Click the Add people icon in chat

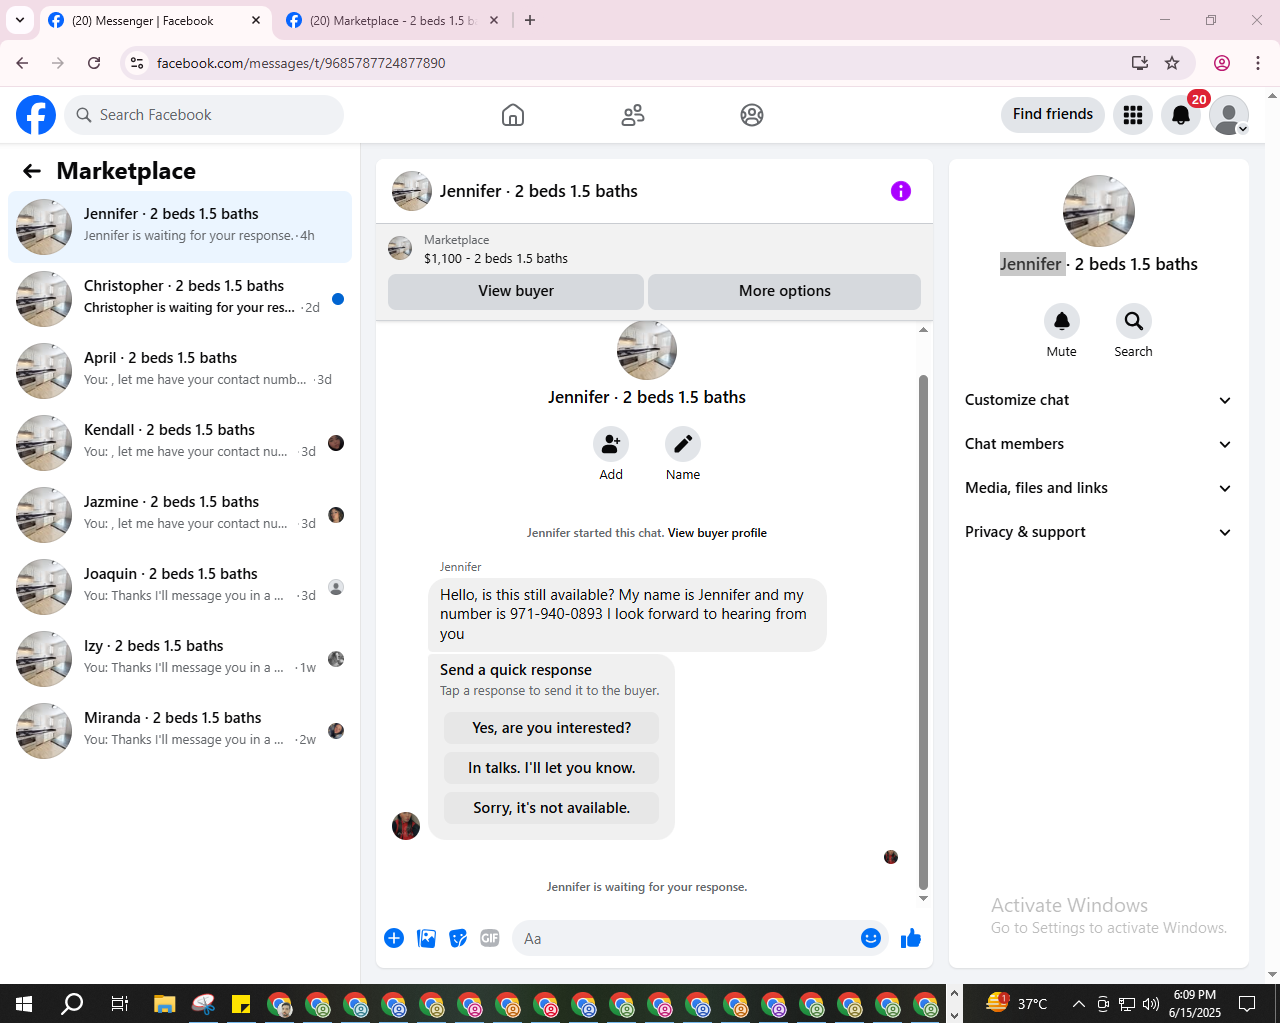pos(611,444)
